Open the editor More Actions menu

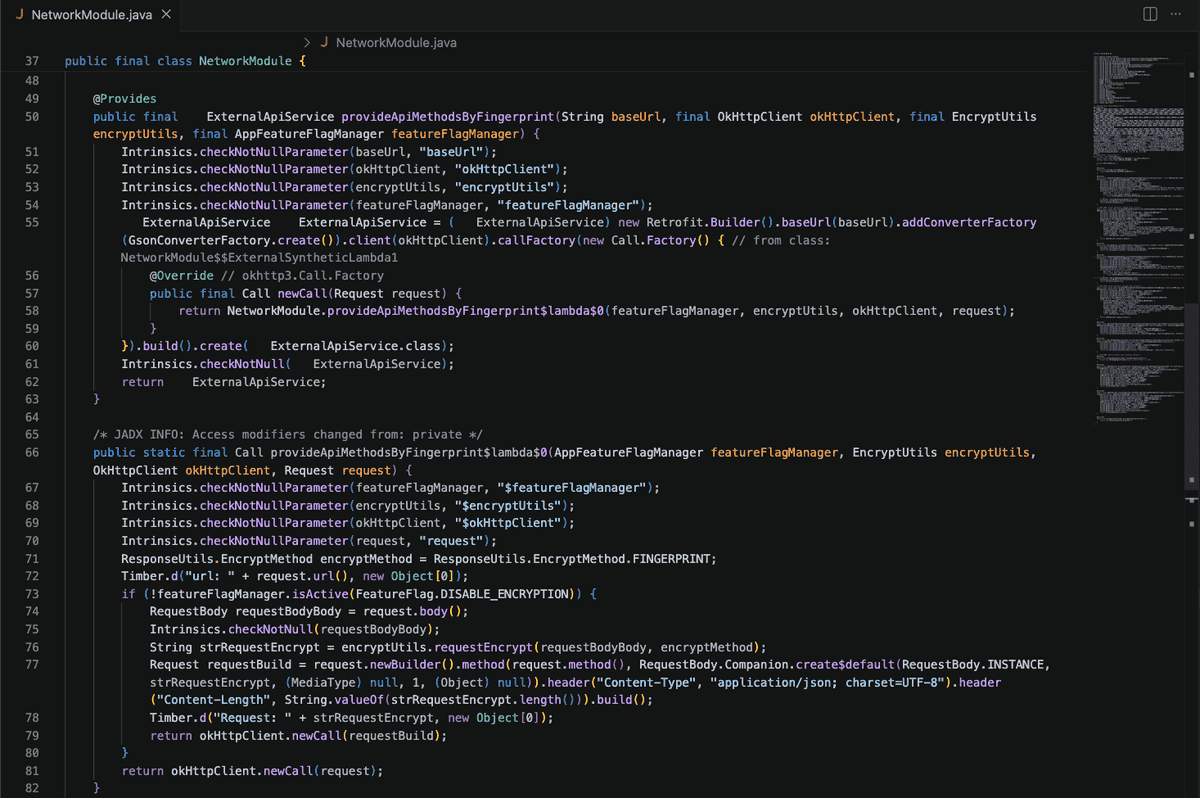1175,15
